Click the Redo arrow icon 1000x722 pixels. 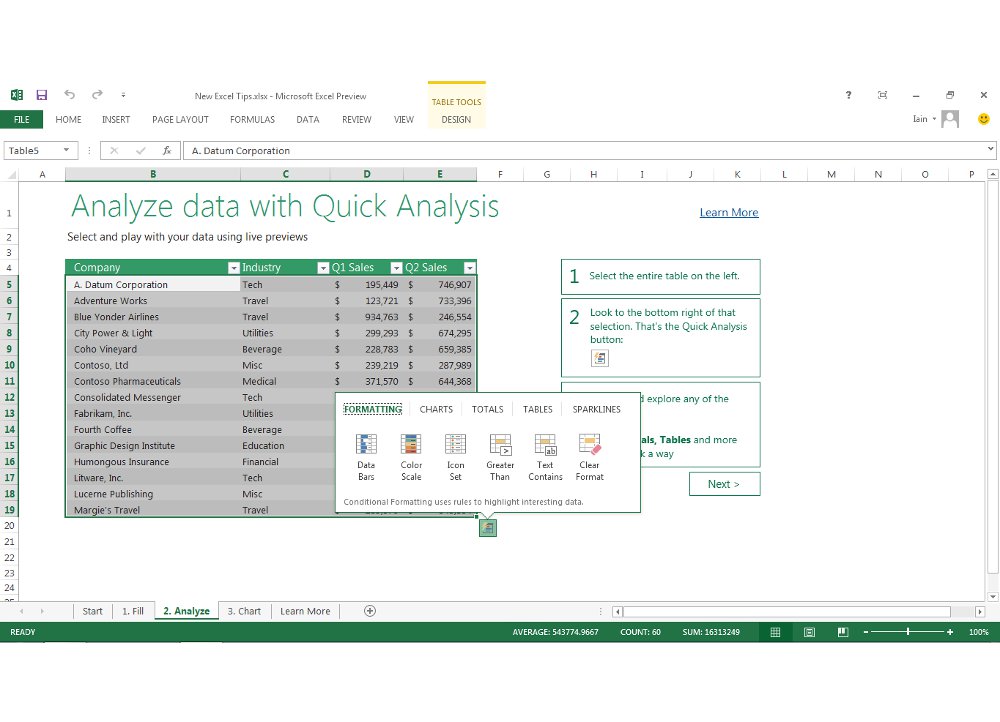[x=97, y=94]
